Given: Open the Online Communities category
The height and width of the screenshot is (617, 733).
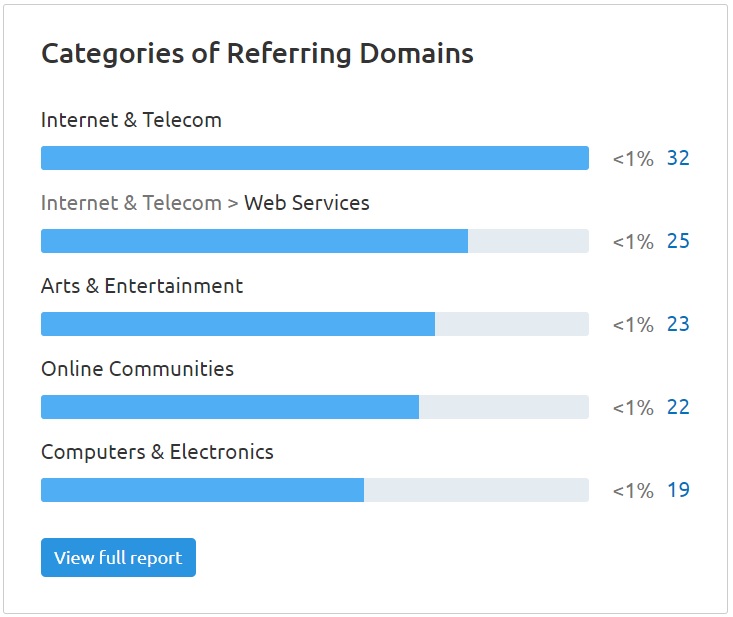Looking at the screenshot, I should (137, 369).
